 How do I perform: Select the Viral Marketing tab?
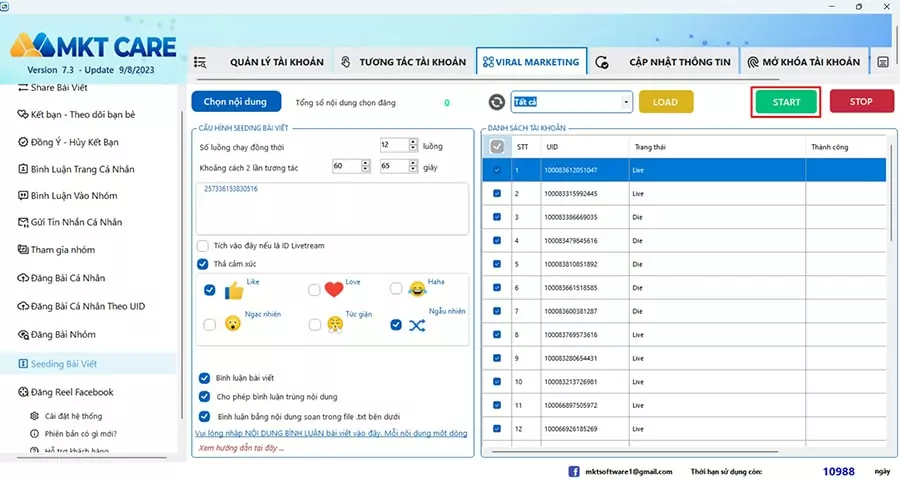pos(531,61)
